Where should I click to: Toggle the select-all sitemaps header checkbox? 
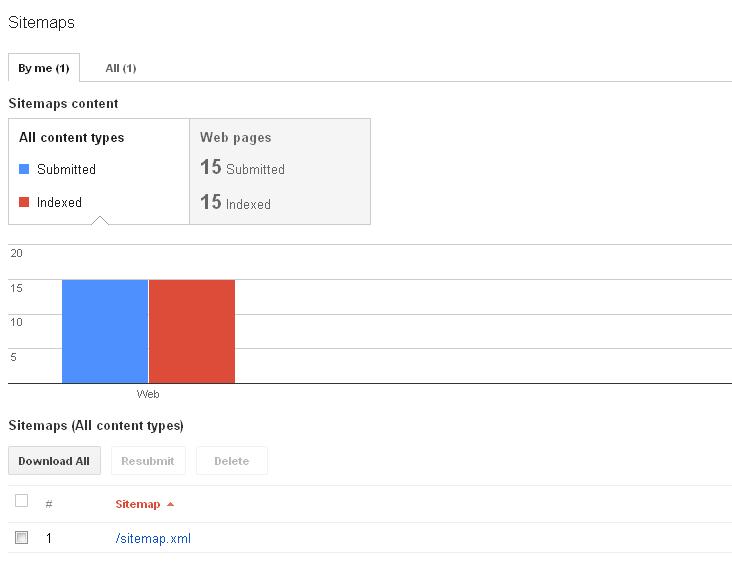[x=21, y=500]
